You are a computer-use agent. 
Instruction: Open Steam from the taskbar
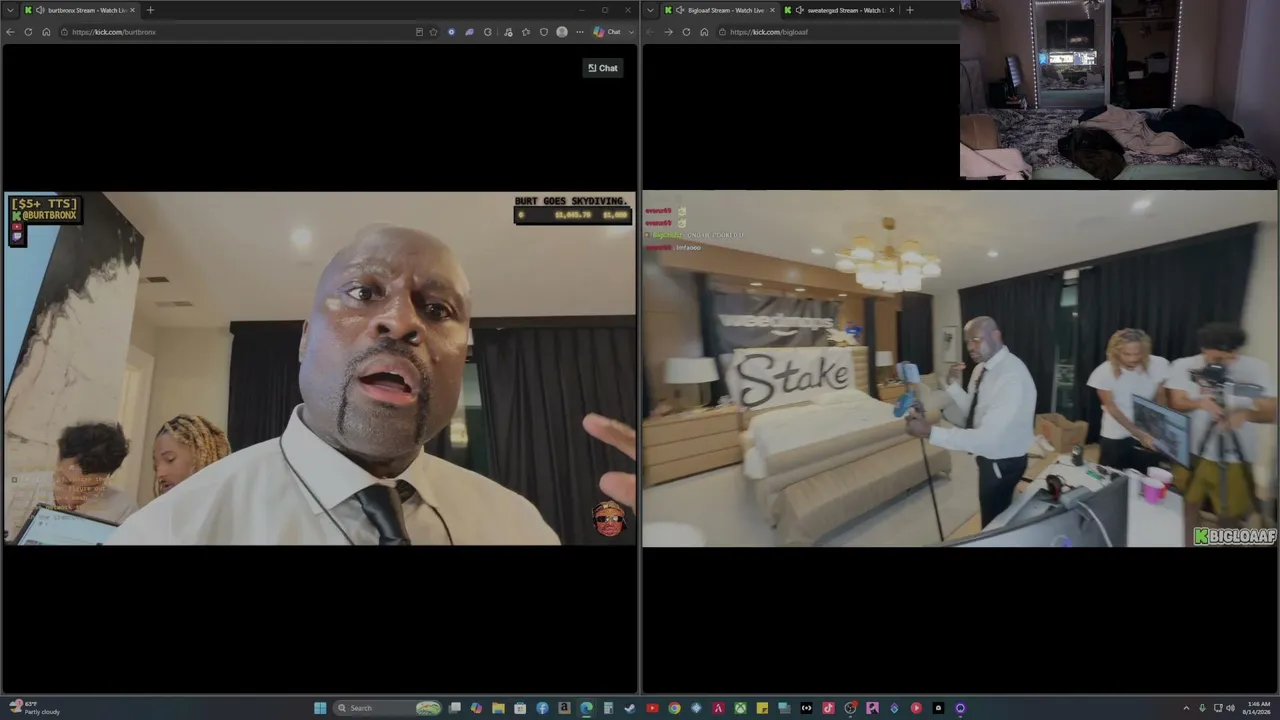[630, 708]
